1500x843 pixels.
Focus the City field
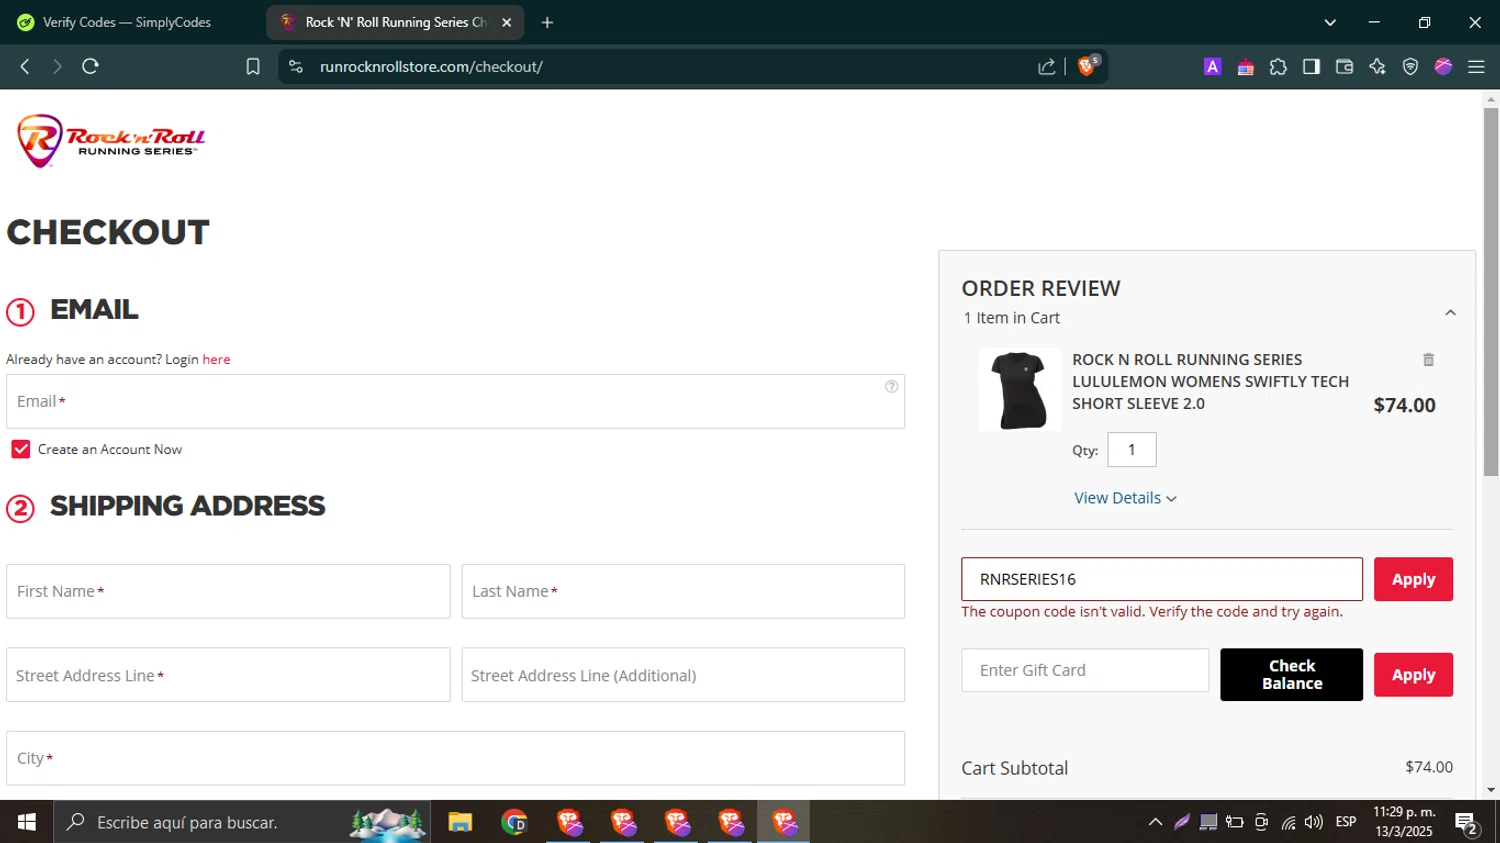point(455,758)
